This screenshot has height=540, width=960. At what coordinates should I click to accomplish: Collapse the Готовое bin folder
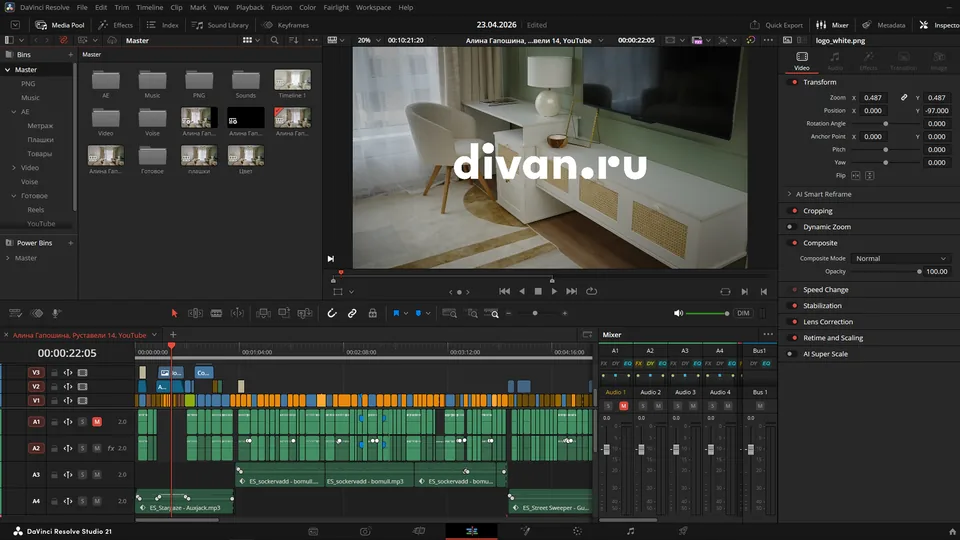click(14, 196)
